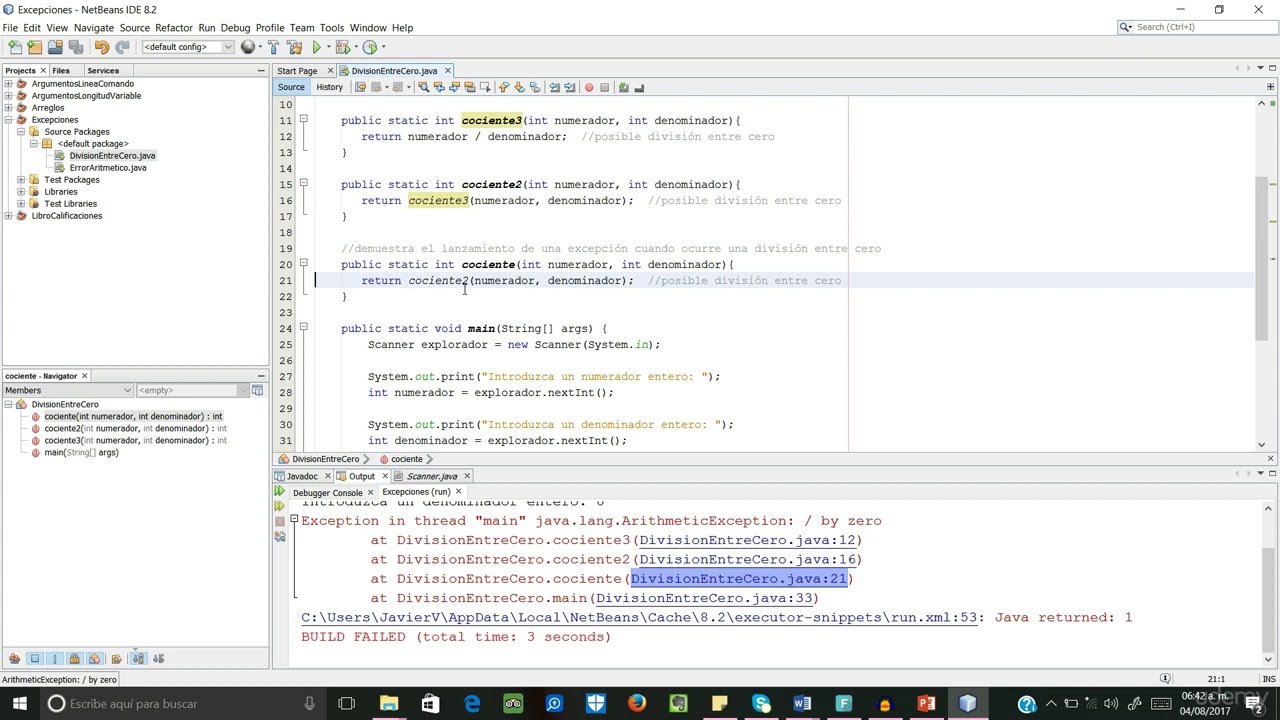Click the Open Project toolbar icon
The width and height of the screenshot is (1280, 720).
click(55, 47)
